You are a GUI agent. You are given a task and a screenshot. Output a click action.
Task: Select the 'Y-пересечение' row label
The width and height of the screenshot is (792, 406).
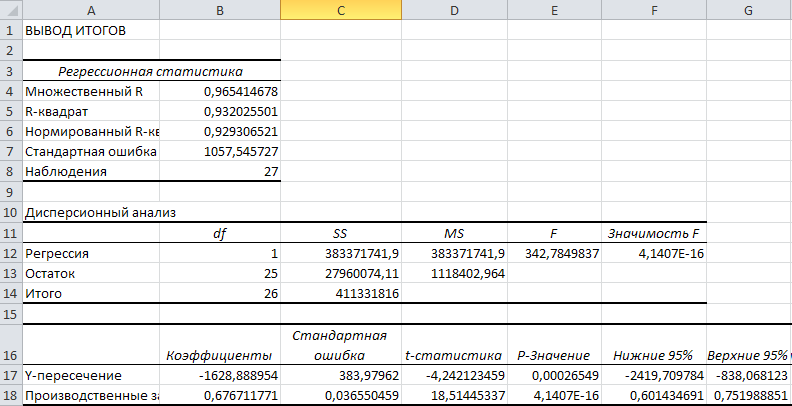(x=91, y=375)
